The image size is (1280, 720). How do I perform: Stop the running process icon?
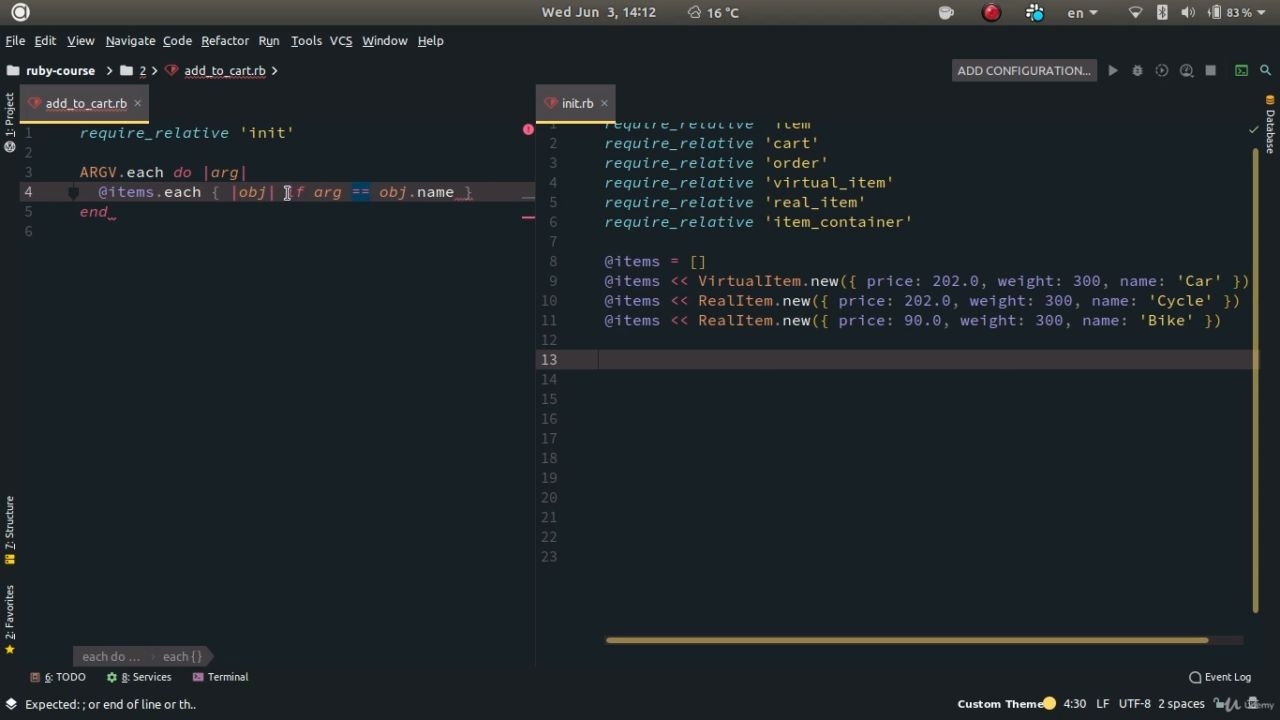(x=1211, y=71)
